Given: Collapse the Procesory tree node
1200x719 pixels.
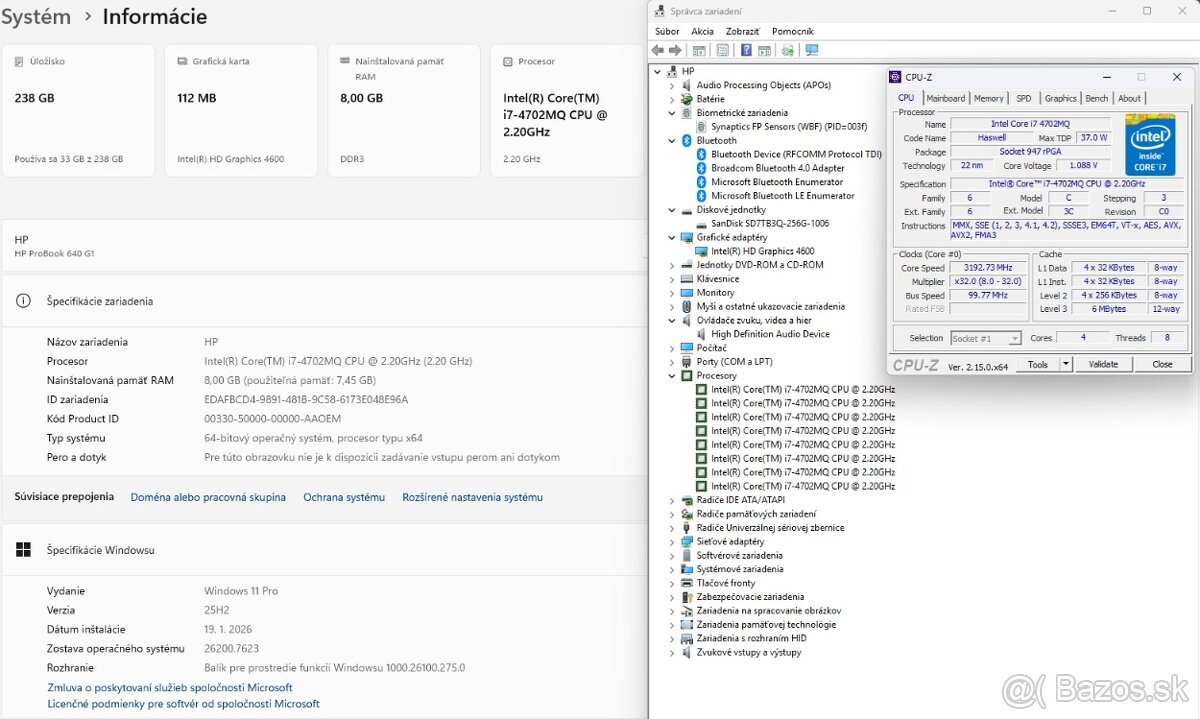Looking at the screenshot, I should coord(672,376).
